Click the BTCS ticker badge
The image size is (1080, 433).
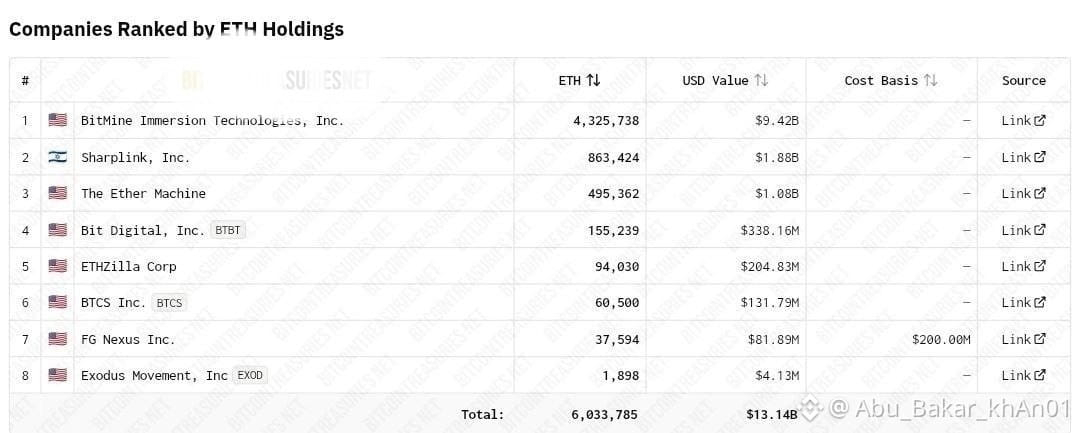(169, 302)
